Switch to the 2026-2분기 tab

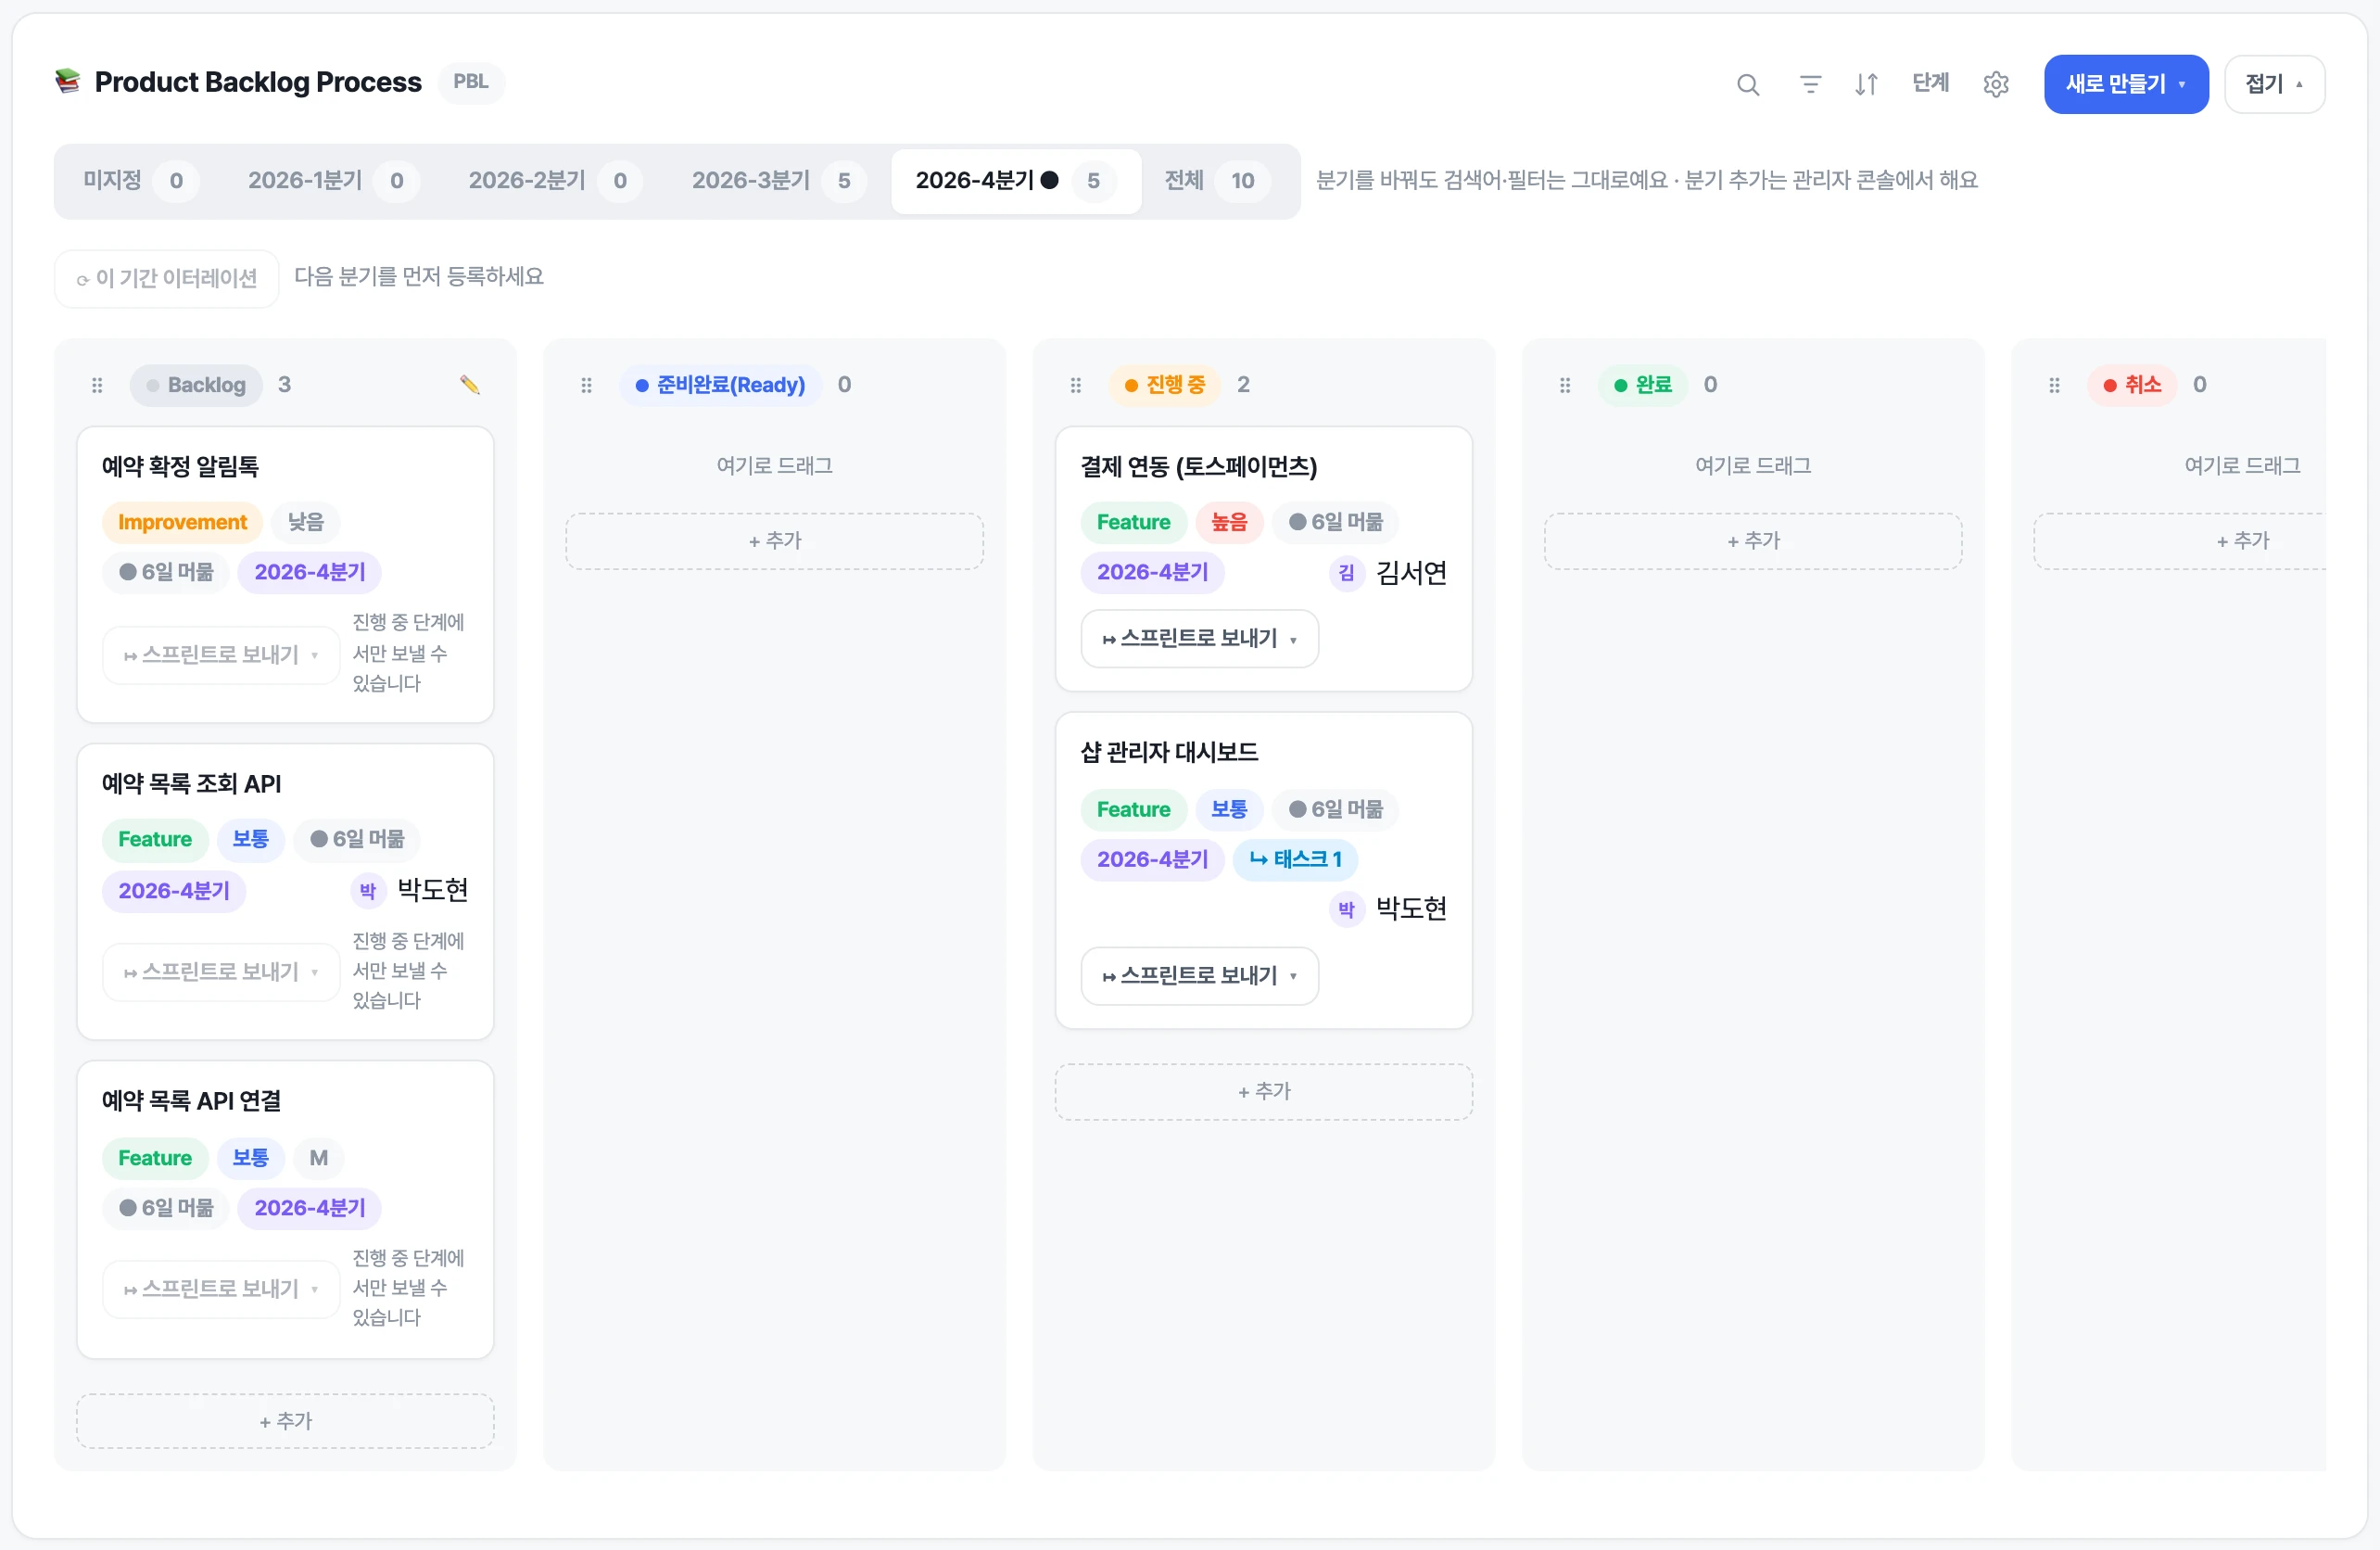pos(554,181)
